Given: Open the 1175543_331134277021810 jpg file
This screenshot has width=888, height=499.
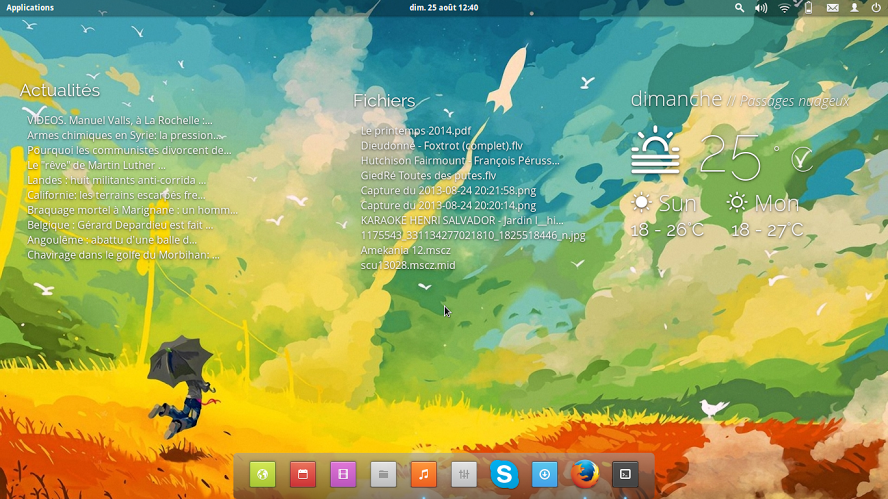Looking at the screenshot, I should click(473, 235).
